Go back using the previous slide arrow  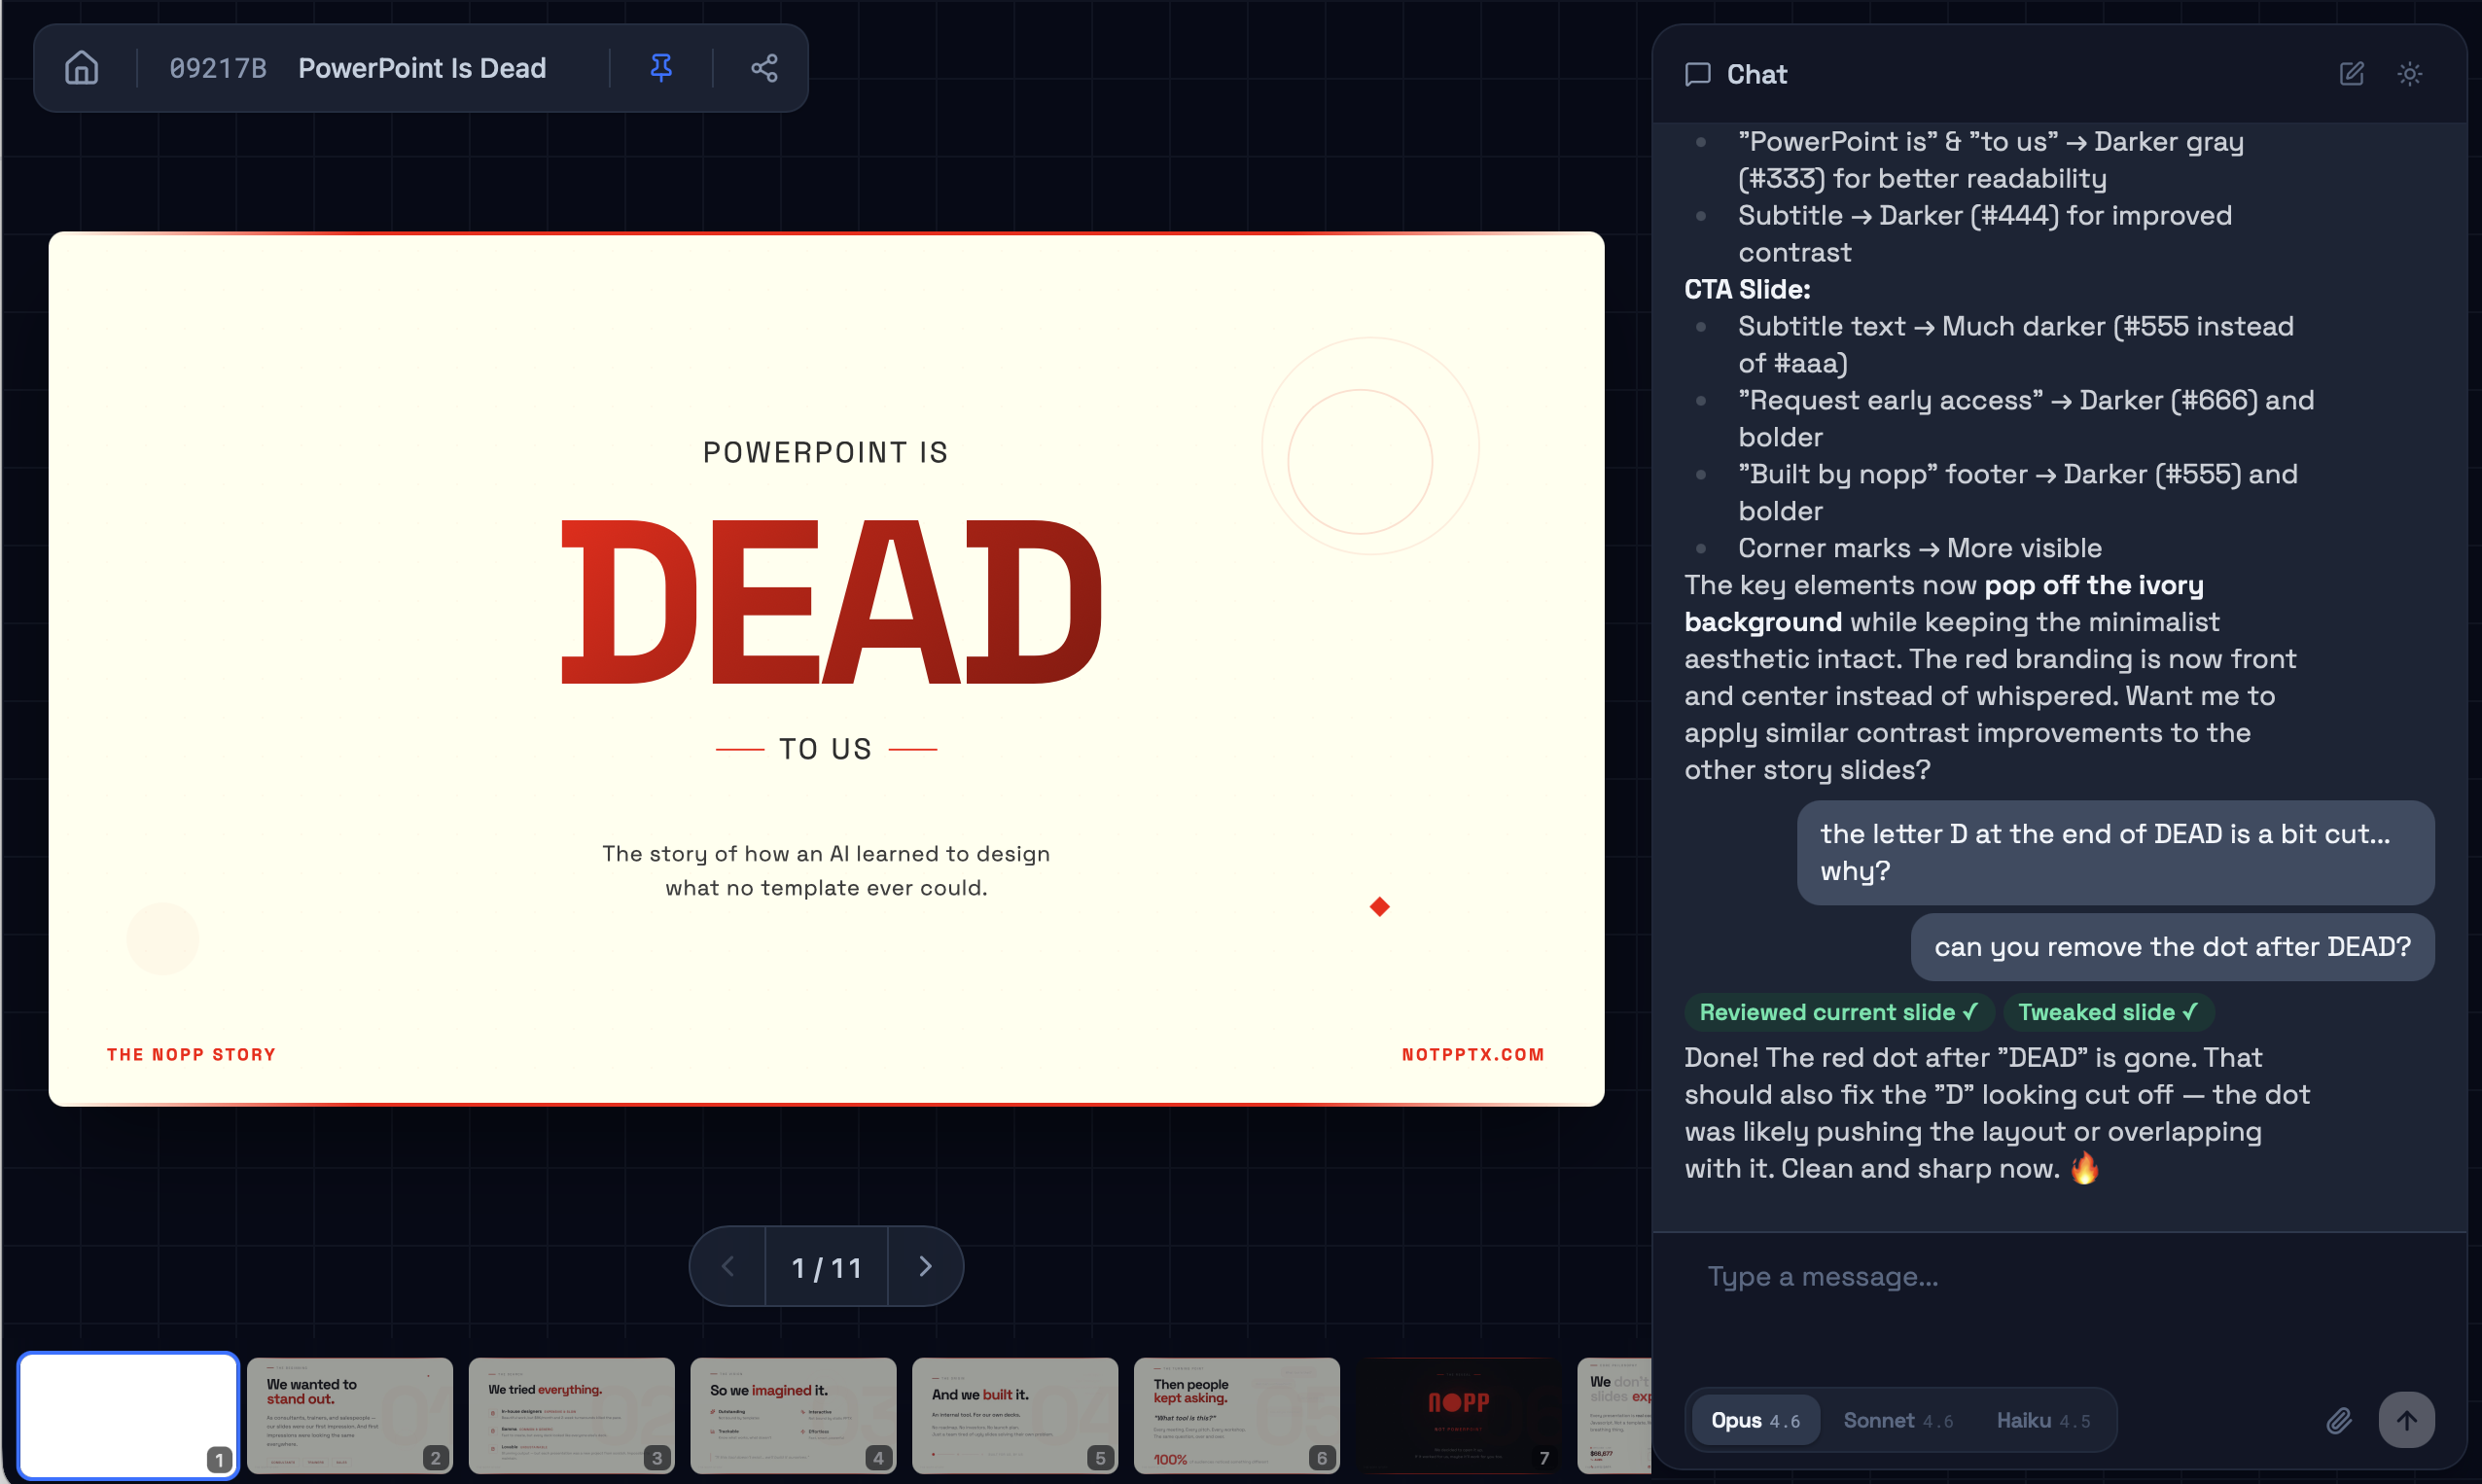tap(728, 1265)
